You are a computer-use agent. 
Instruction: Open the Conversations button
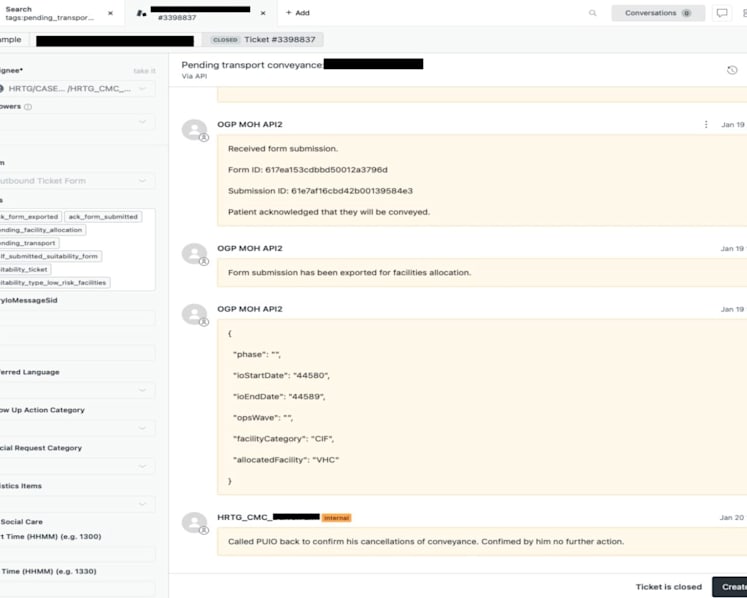tap(658, 13)
